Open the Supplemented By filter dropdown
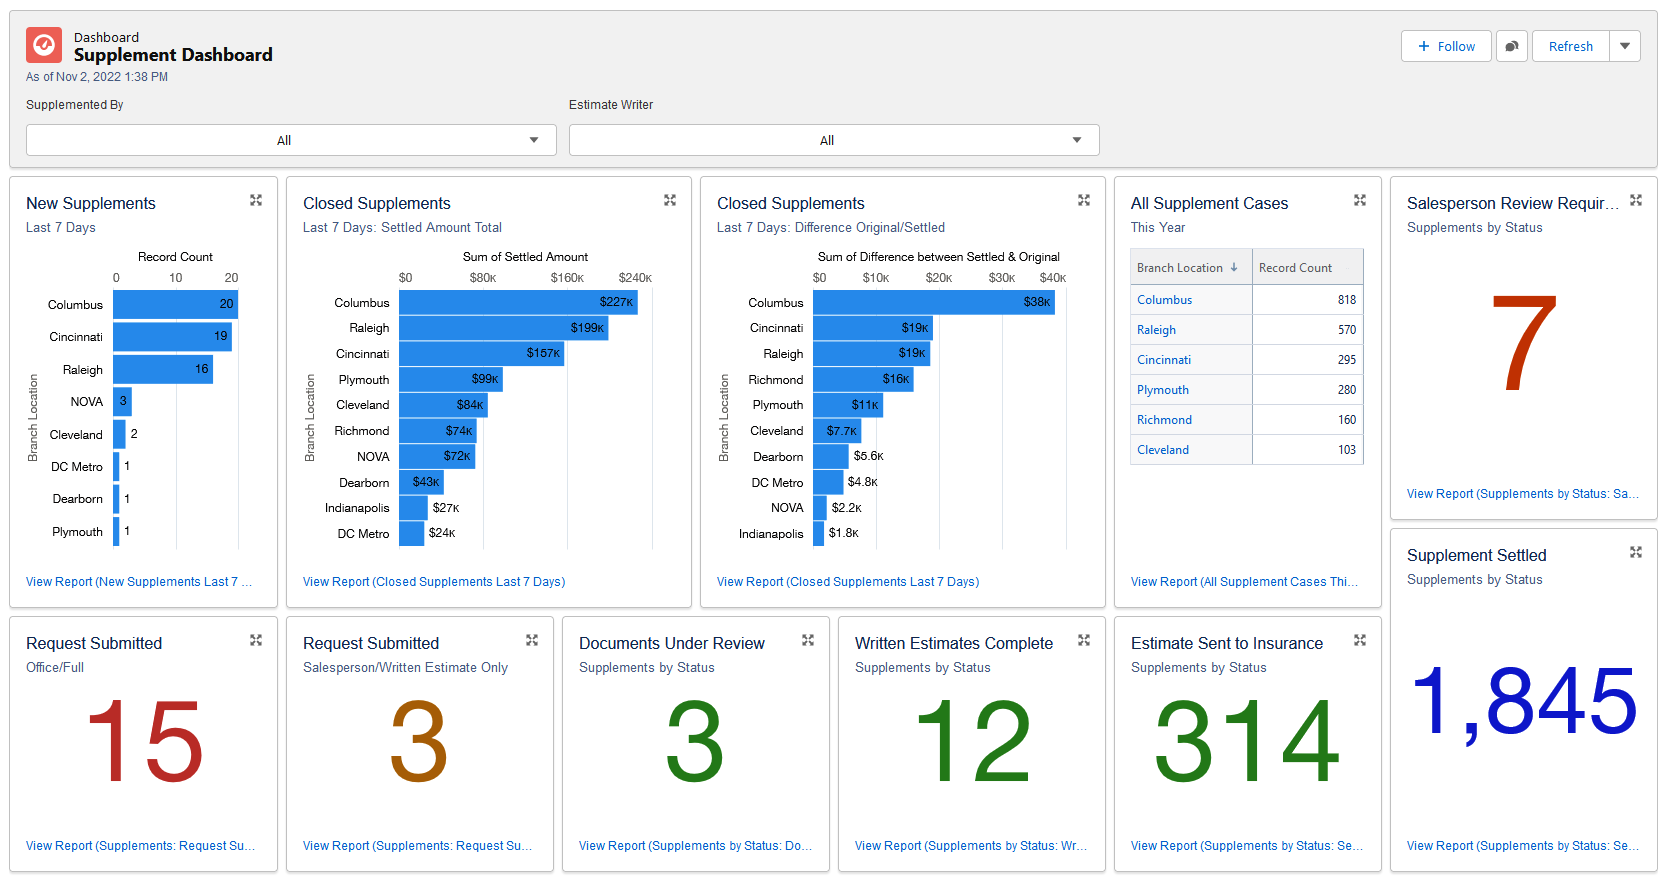Viewport: 1668px width, 880px height. point(291,140)
